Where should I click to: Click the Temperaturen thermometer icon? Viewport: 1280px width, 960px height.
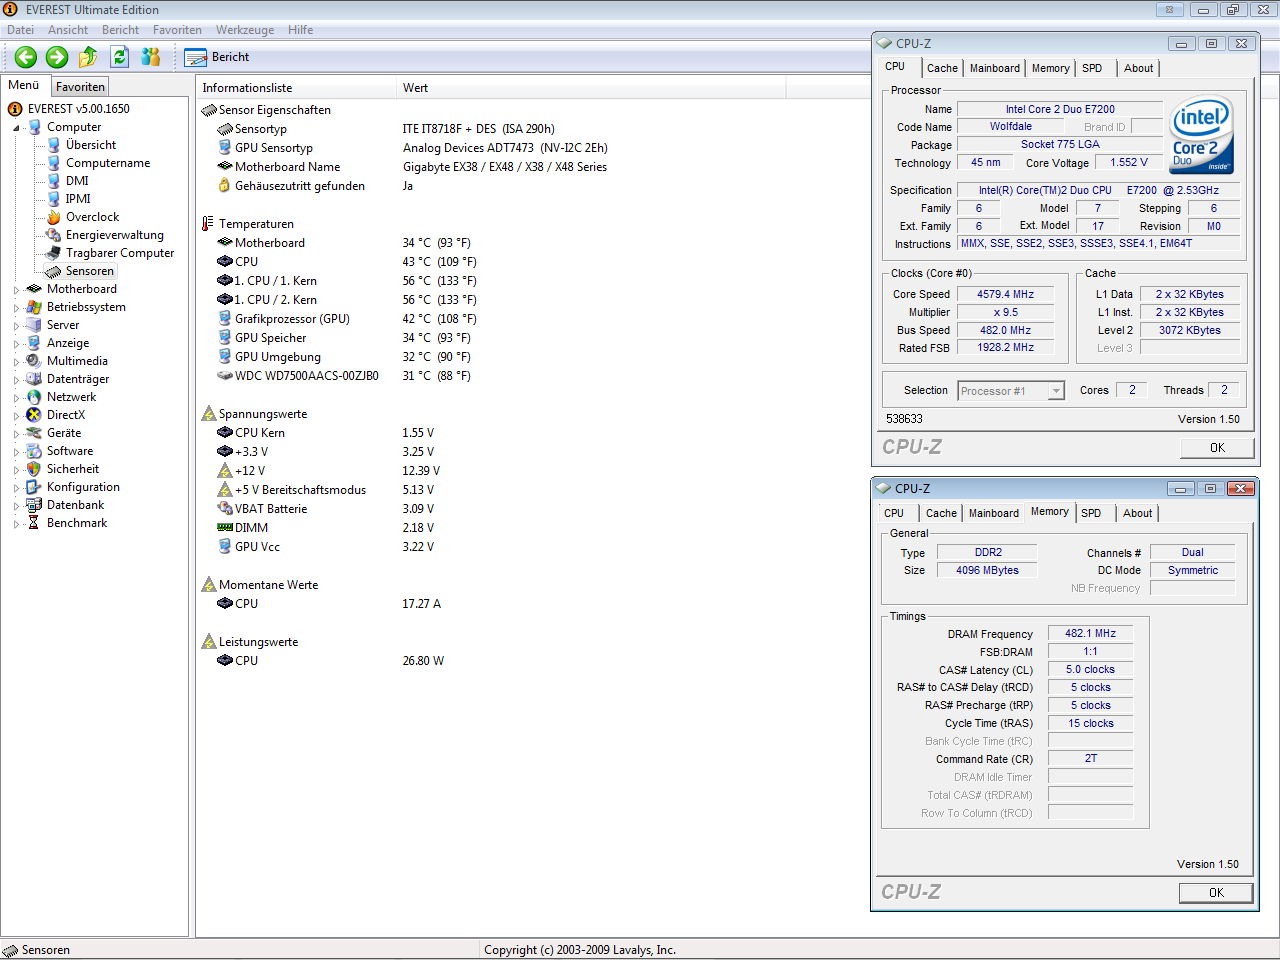pos(208,224)
